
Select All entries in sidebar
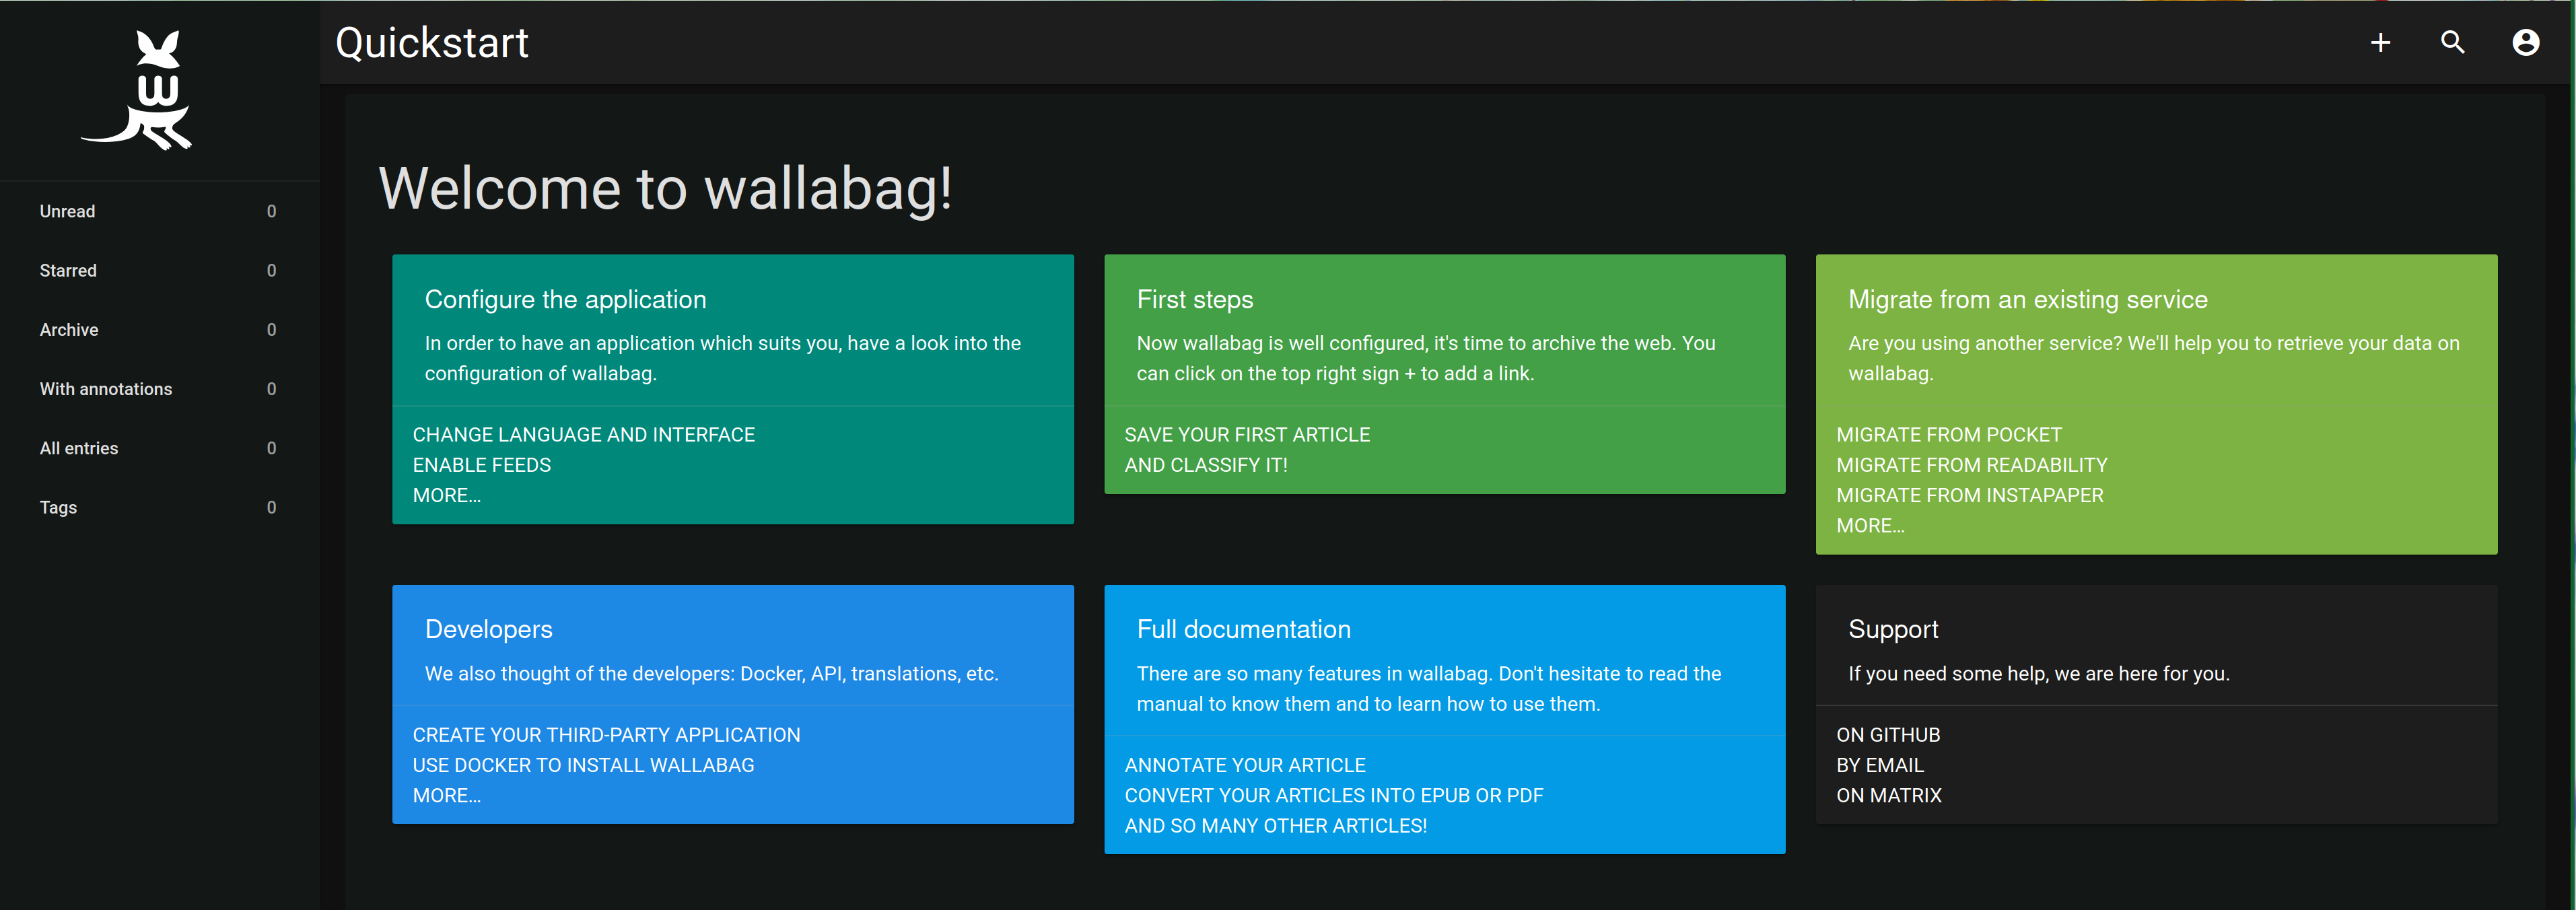(160, 448)
